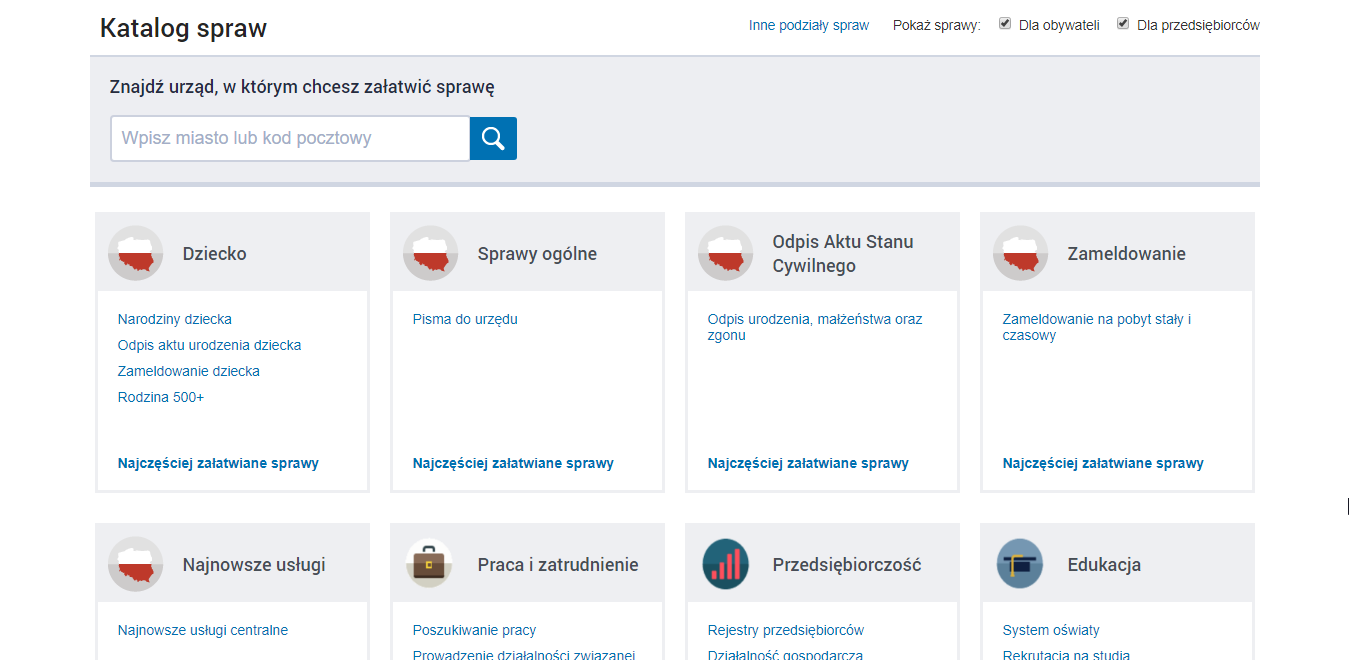Open the Inne podziały spraw link
Viewport: 1349px width, 660px height.
(809, 25)
